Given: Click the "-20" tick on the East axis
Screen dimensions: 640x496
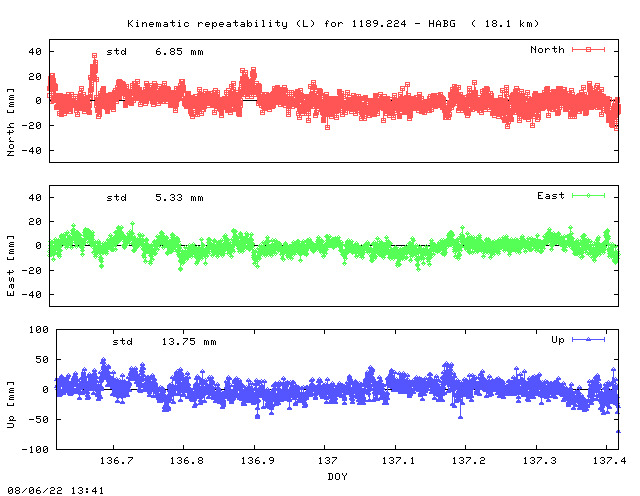Looking at the screenshot, I should [31, 270].
